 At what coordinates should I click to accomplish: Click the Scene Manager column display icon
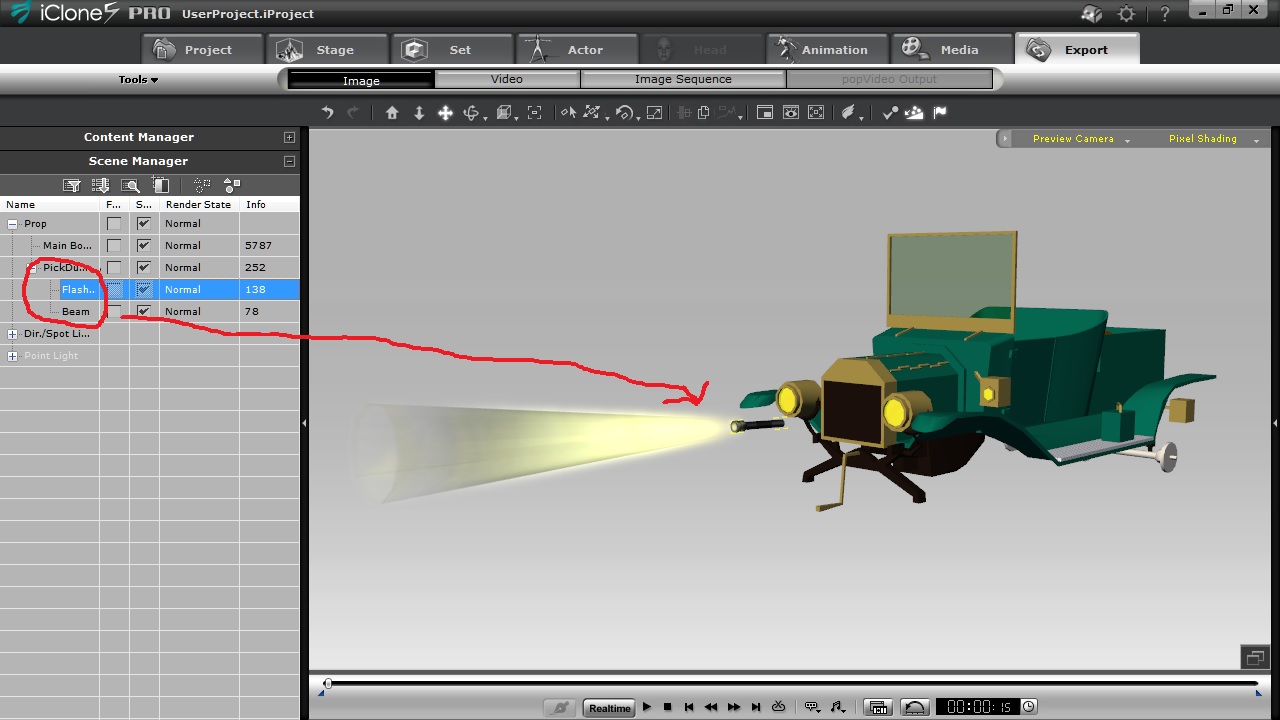tap(160, 185)
